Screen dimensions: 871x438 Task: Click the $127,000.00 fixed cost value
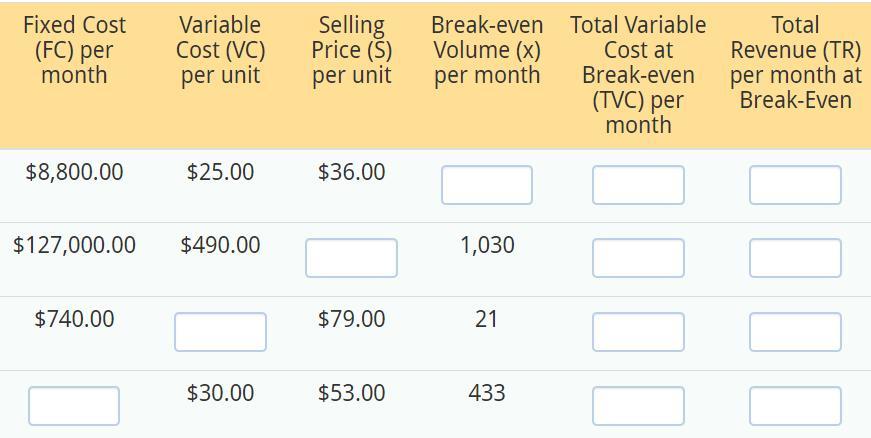pos(74,245)
